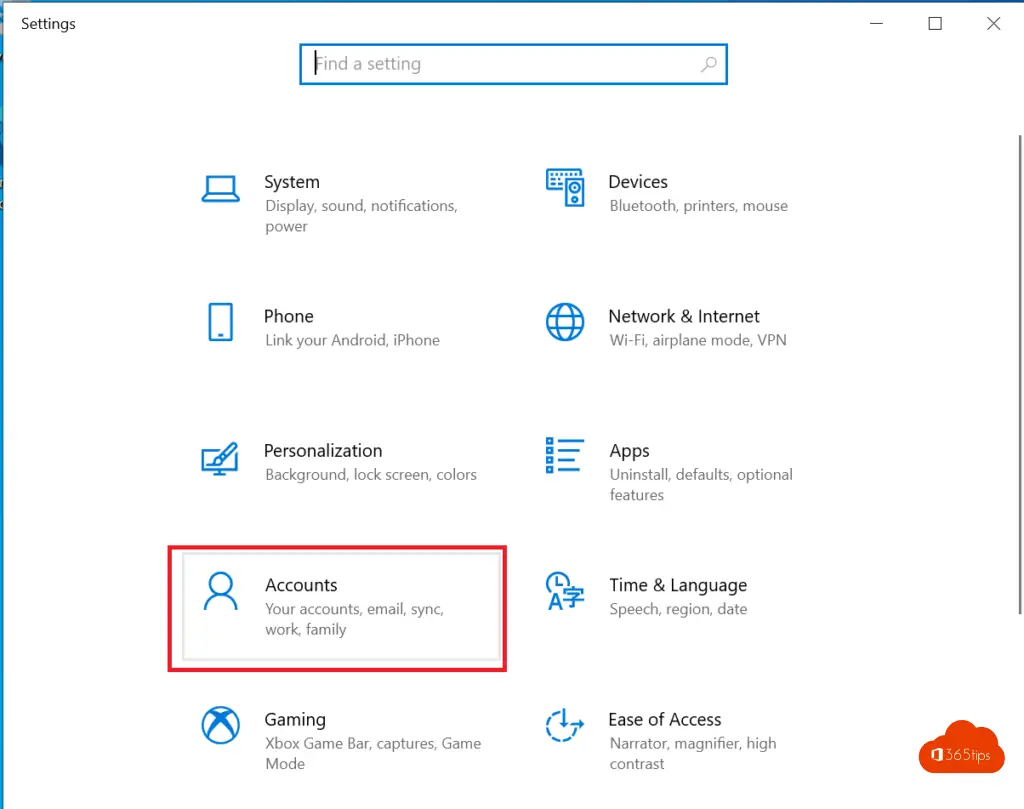Click 'Uninstall, defaults, optional features' description

click(x=701, y=484)
